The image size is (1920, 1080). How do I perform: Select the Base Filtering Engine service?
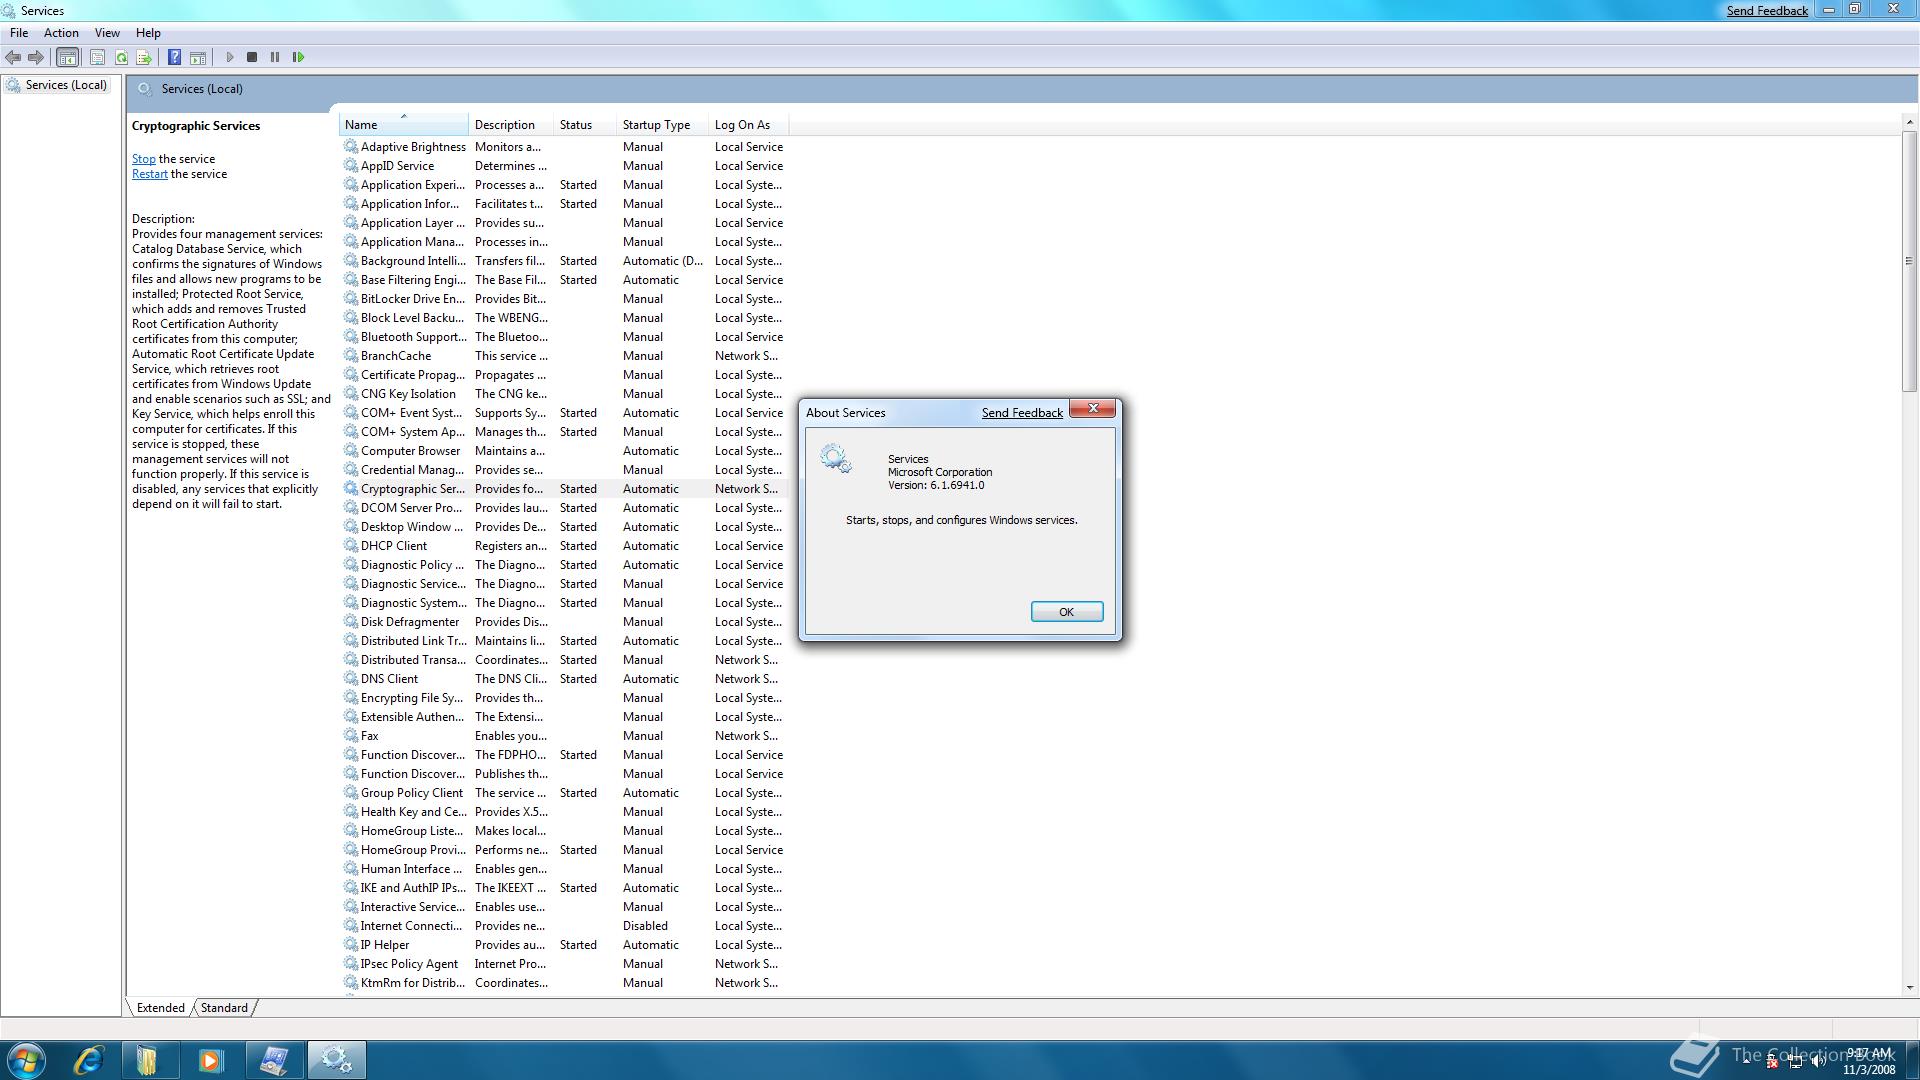coord(565,280)
